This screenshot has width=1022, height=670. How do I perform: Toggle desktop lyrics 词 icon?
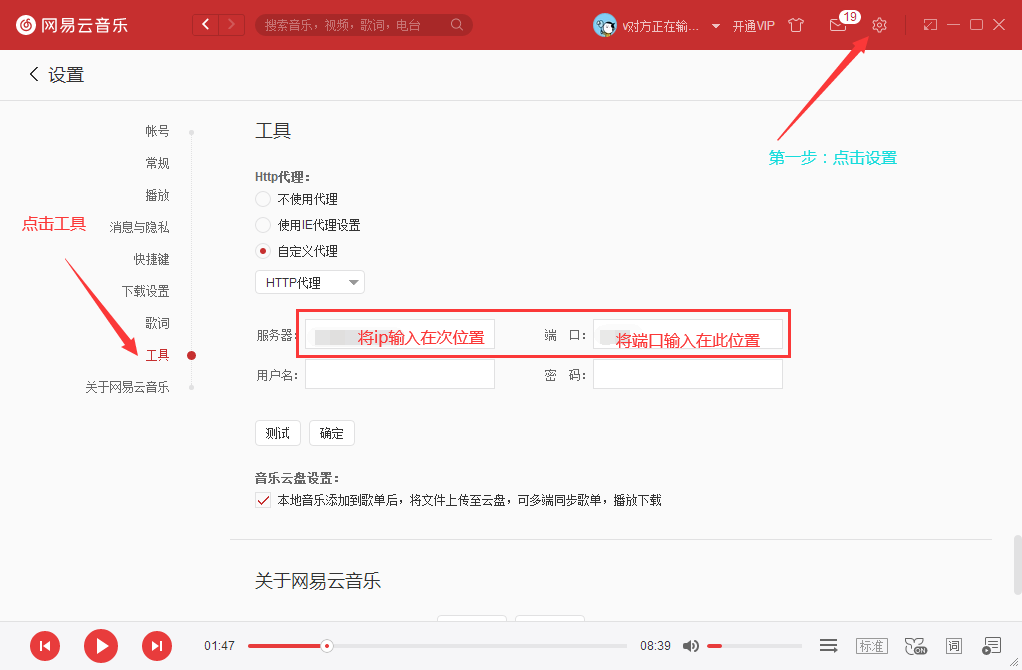[954, 646]
